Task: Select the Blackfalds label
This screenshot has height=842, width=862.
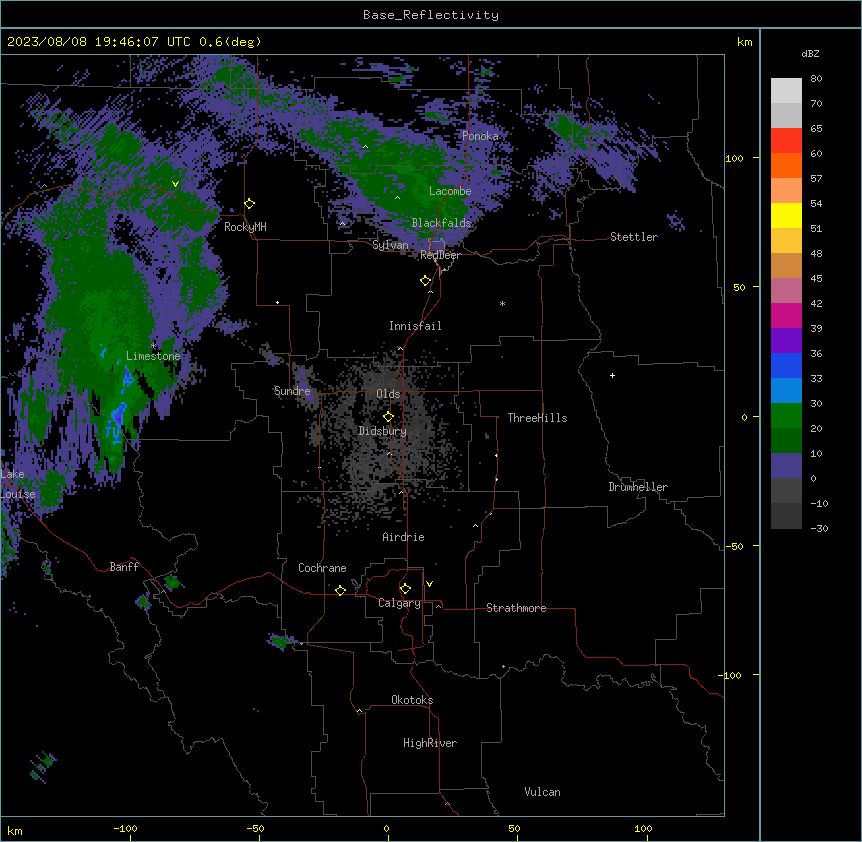Action: click(441, 223)
